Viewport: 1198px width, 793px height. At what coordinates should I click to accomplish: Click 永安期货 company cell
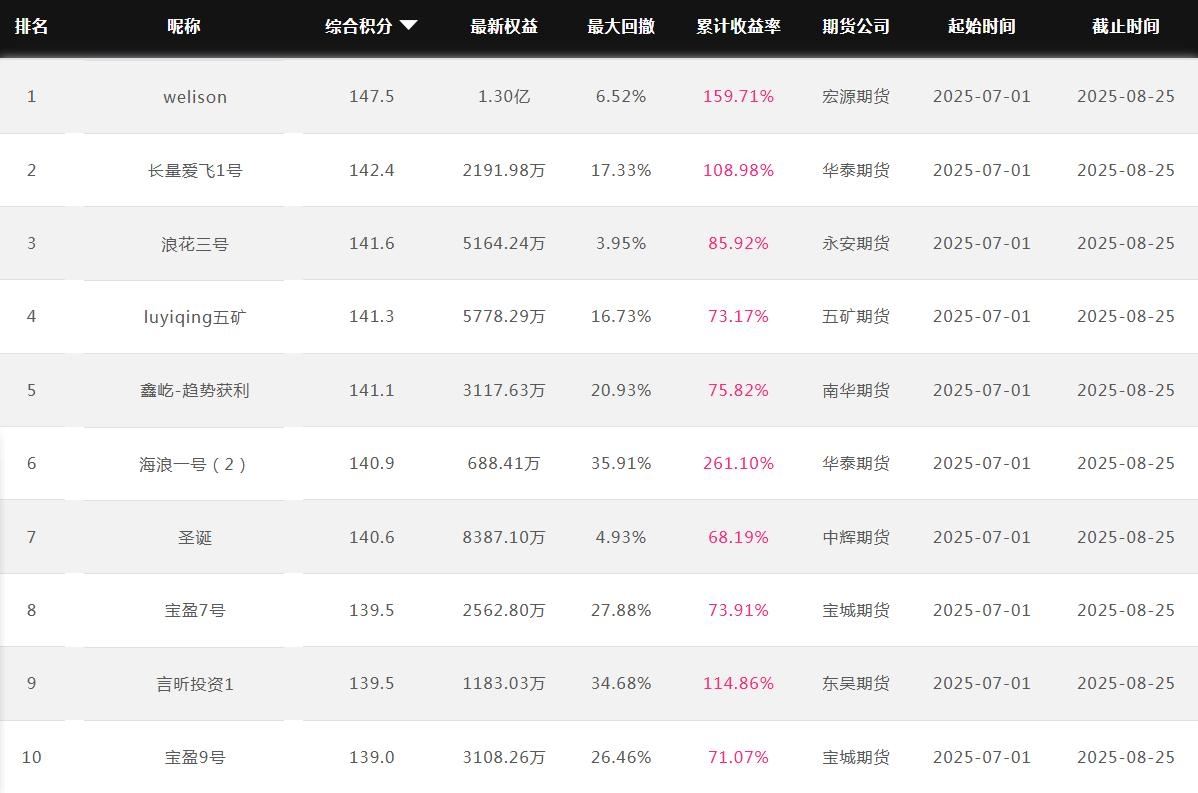[x=856, y=243]
